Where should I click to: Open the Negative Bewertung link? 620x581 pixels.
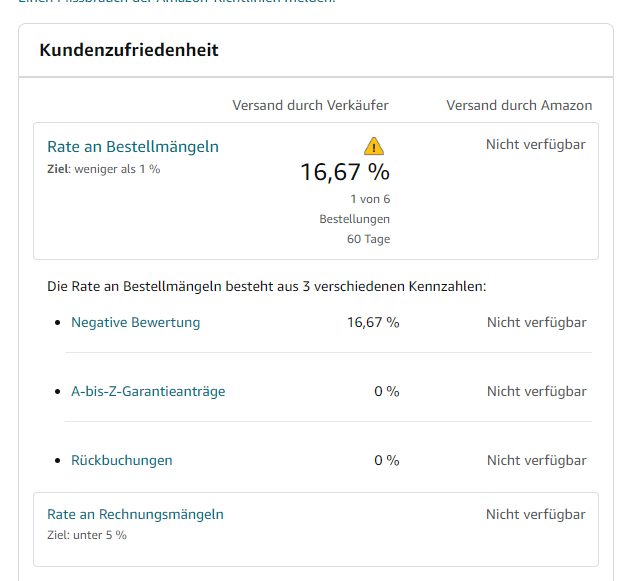tap(135, 322)
